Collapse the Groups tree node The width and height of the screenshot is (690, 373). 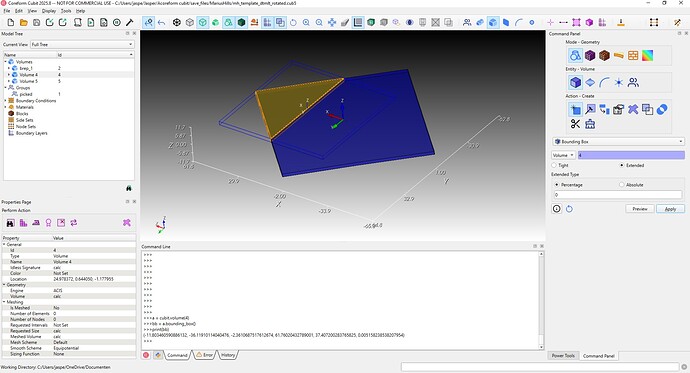click(6, 88)
